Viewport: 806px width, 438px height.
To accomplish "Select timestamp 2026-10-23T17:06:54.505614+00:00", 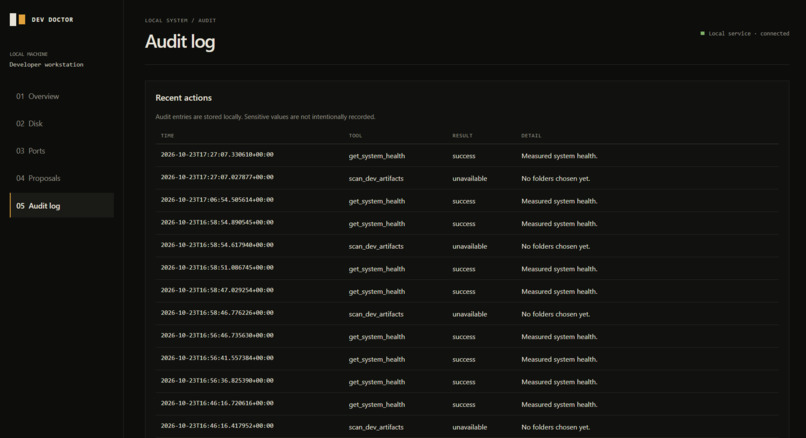I will (x=217, y=200).
